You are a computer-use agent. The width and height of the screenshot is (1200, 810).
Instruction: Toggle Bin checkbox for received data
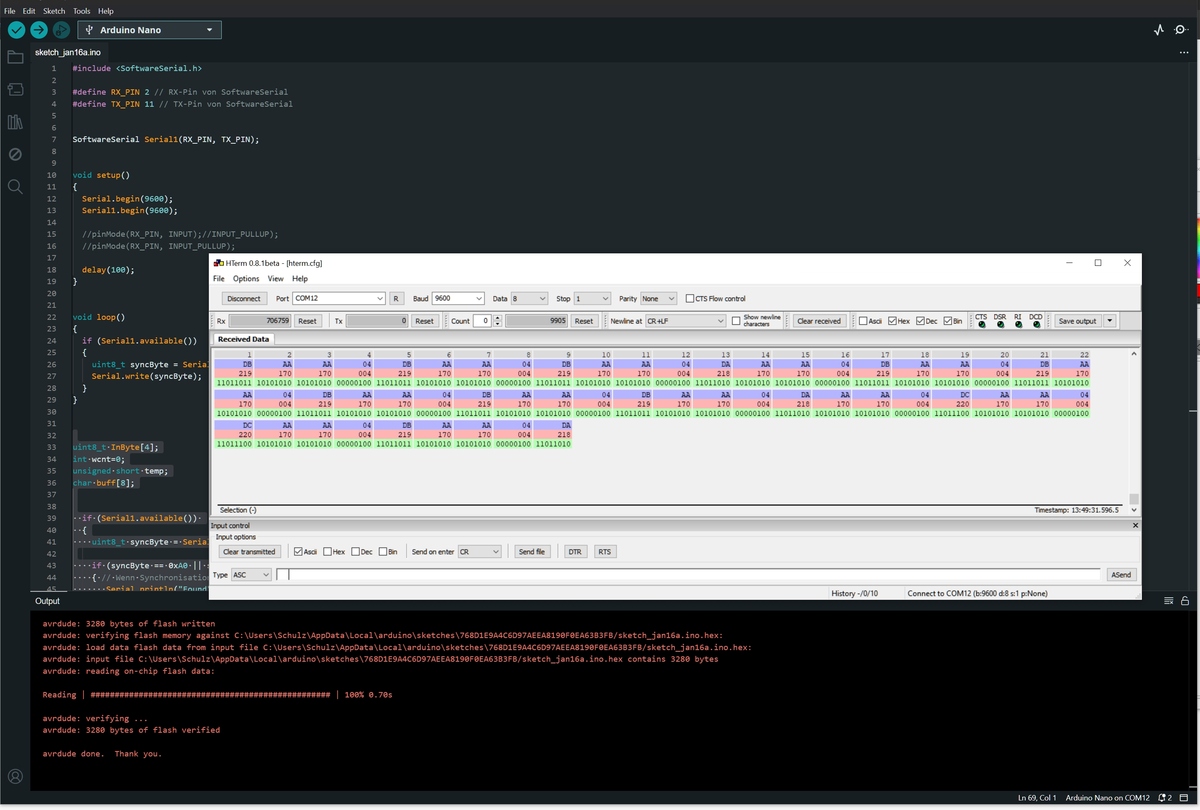coord(946,321)
